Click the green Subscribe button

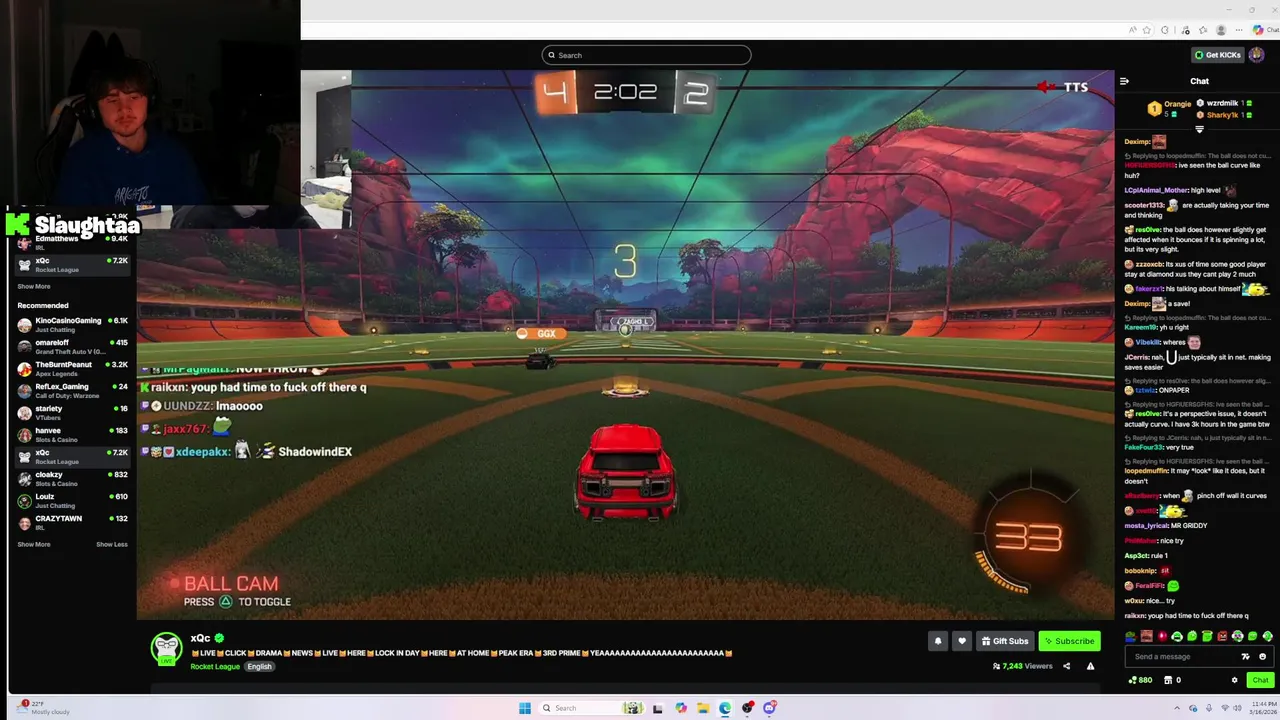pos(1069,641)
